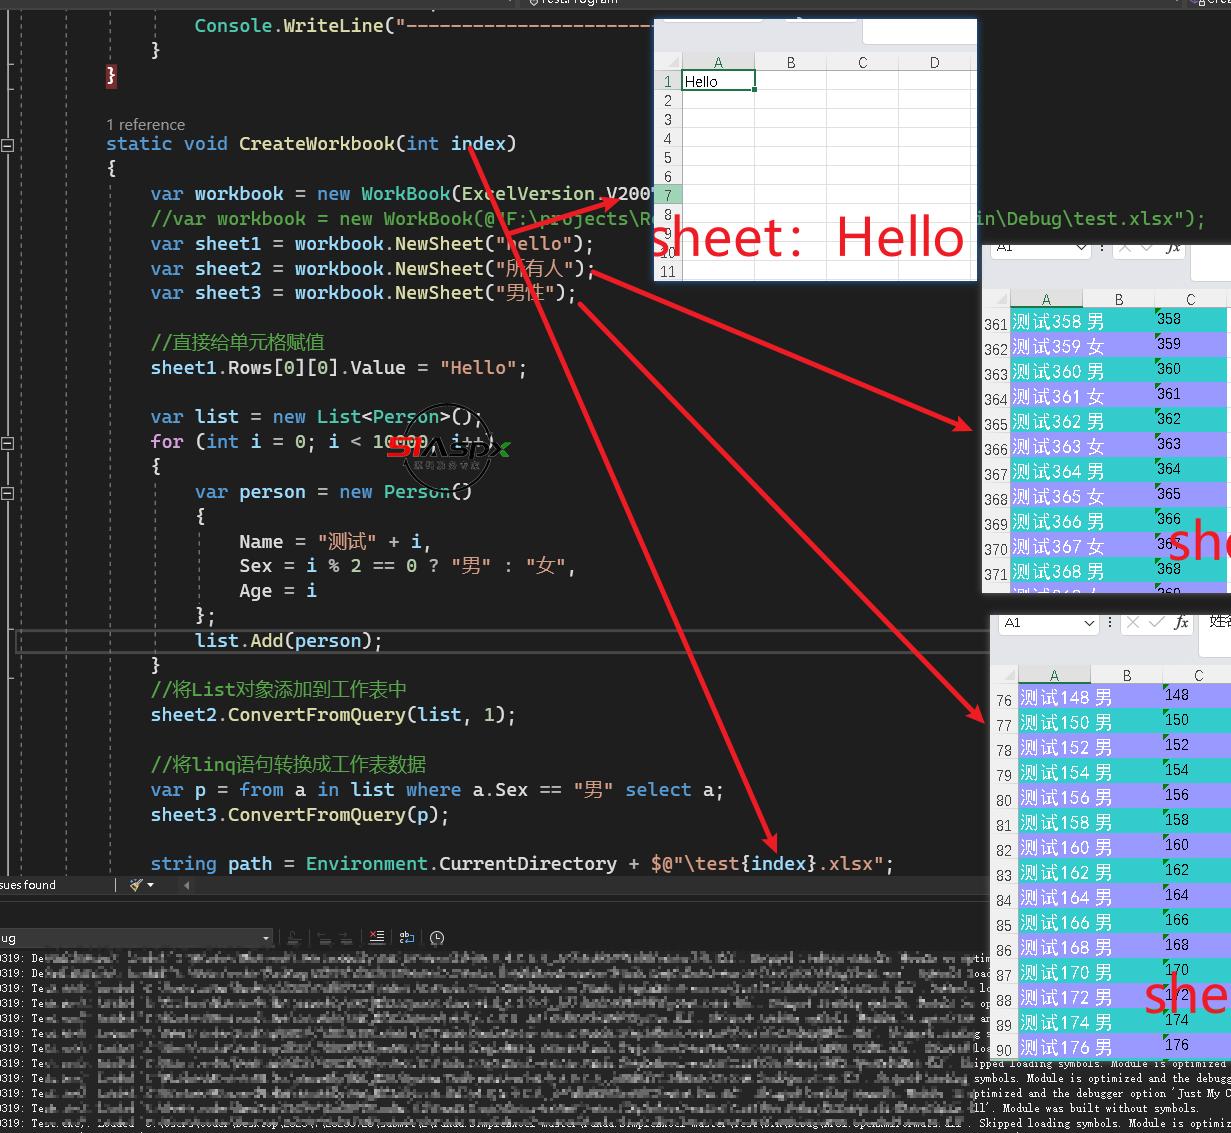
Task: Open the output source dropdown
Action: click(266, 938)
